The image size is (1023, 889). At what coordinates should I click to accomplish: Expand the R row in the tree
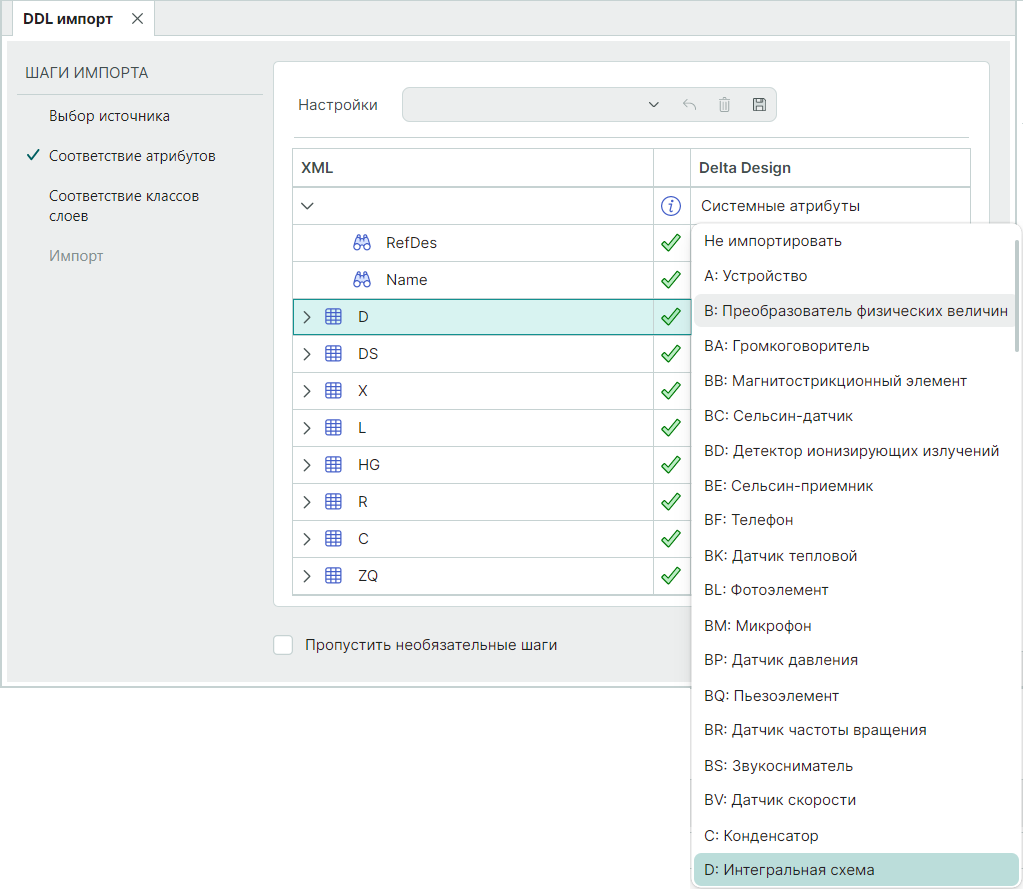(307, 502)
